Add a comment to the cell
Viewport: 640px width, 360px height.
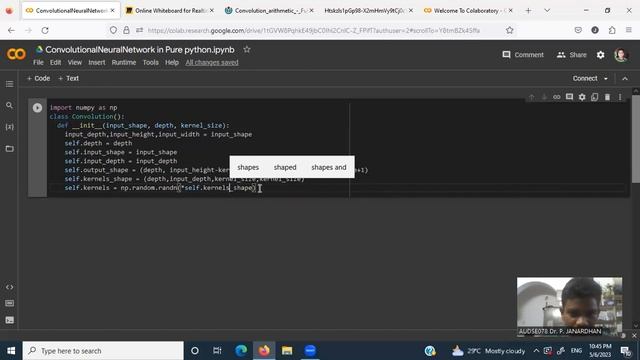coord(569,97)
